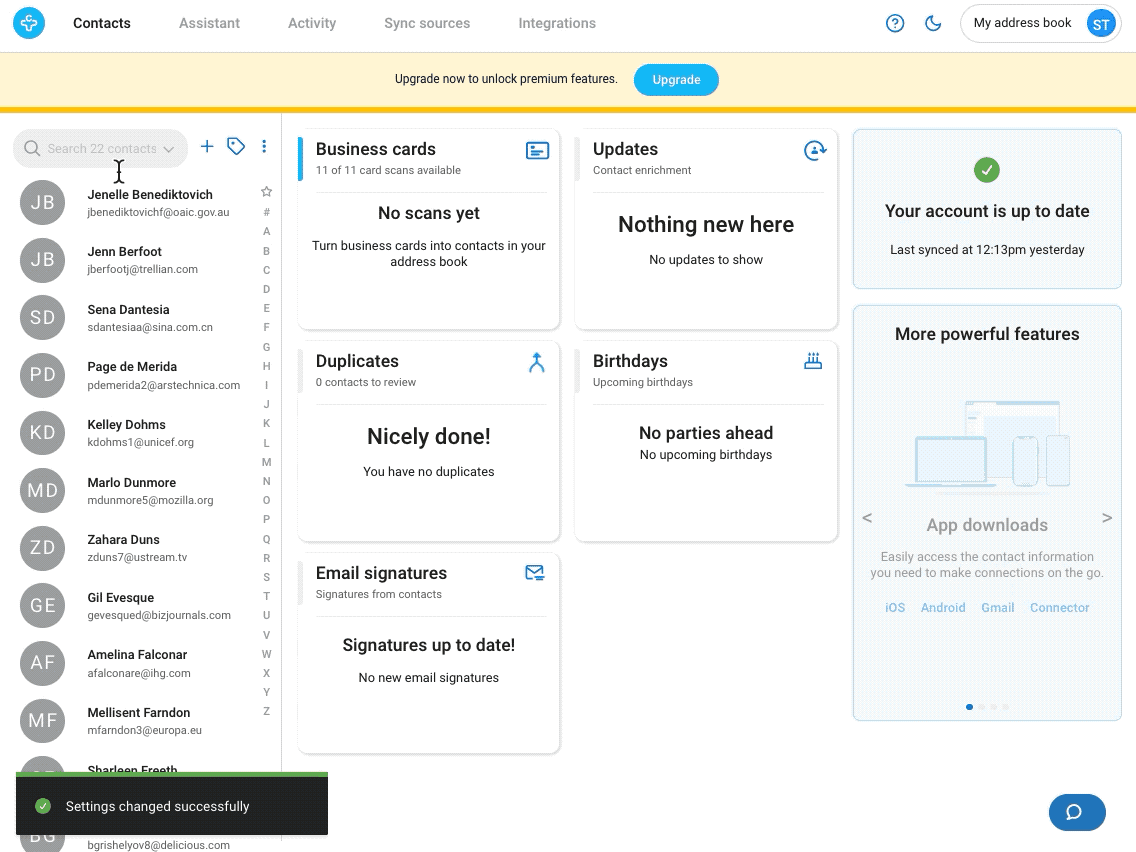
Task: Click in the Search 22 contacts field
Action: (x=100, y=149)
